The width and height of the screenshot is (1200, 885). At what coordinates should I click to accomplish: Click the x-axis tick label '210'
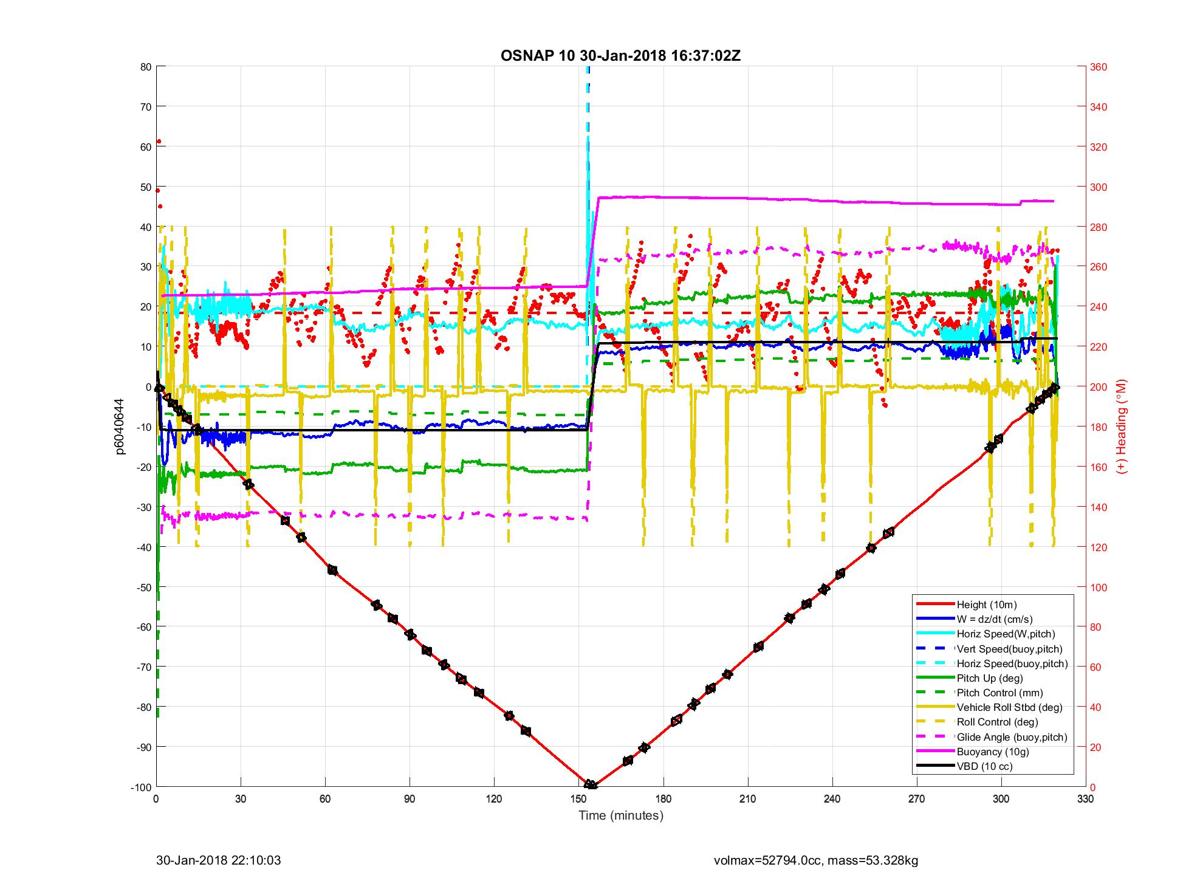(747, 799)
